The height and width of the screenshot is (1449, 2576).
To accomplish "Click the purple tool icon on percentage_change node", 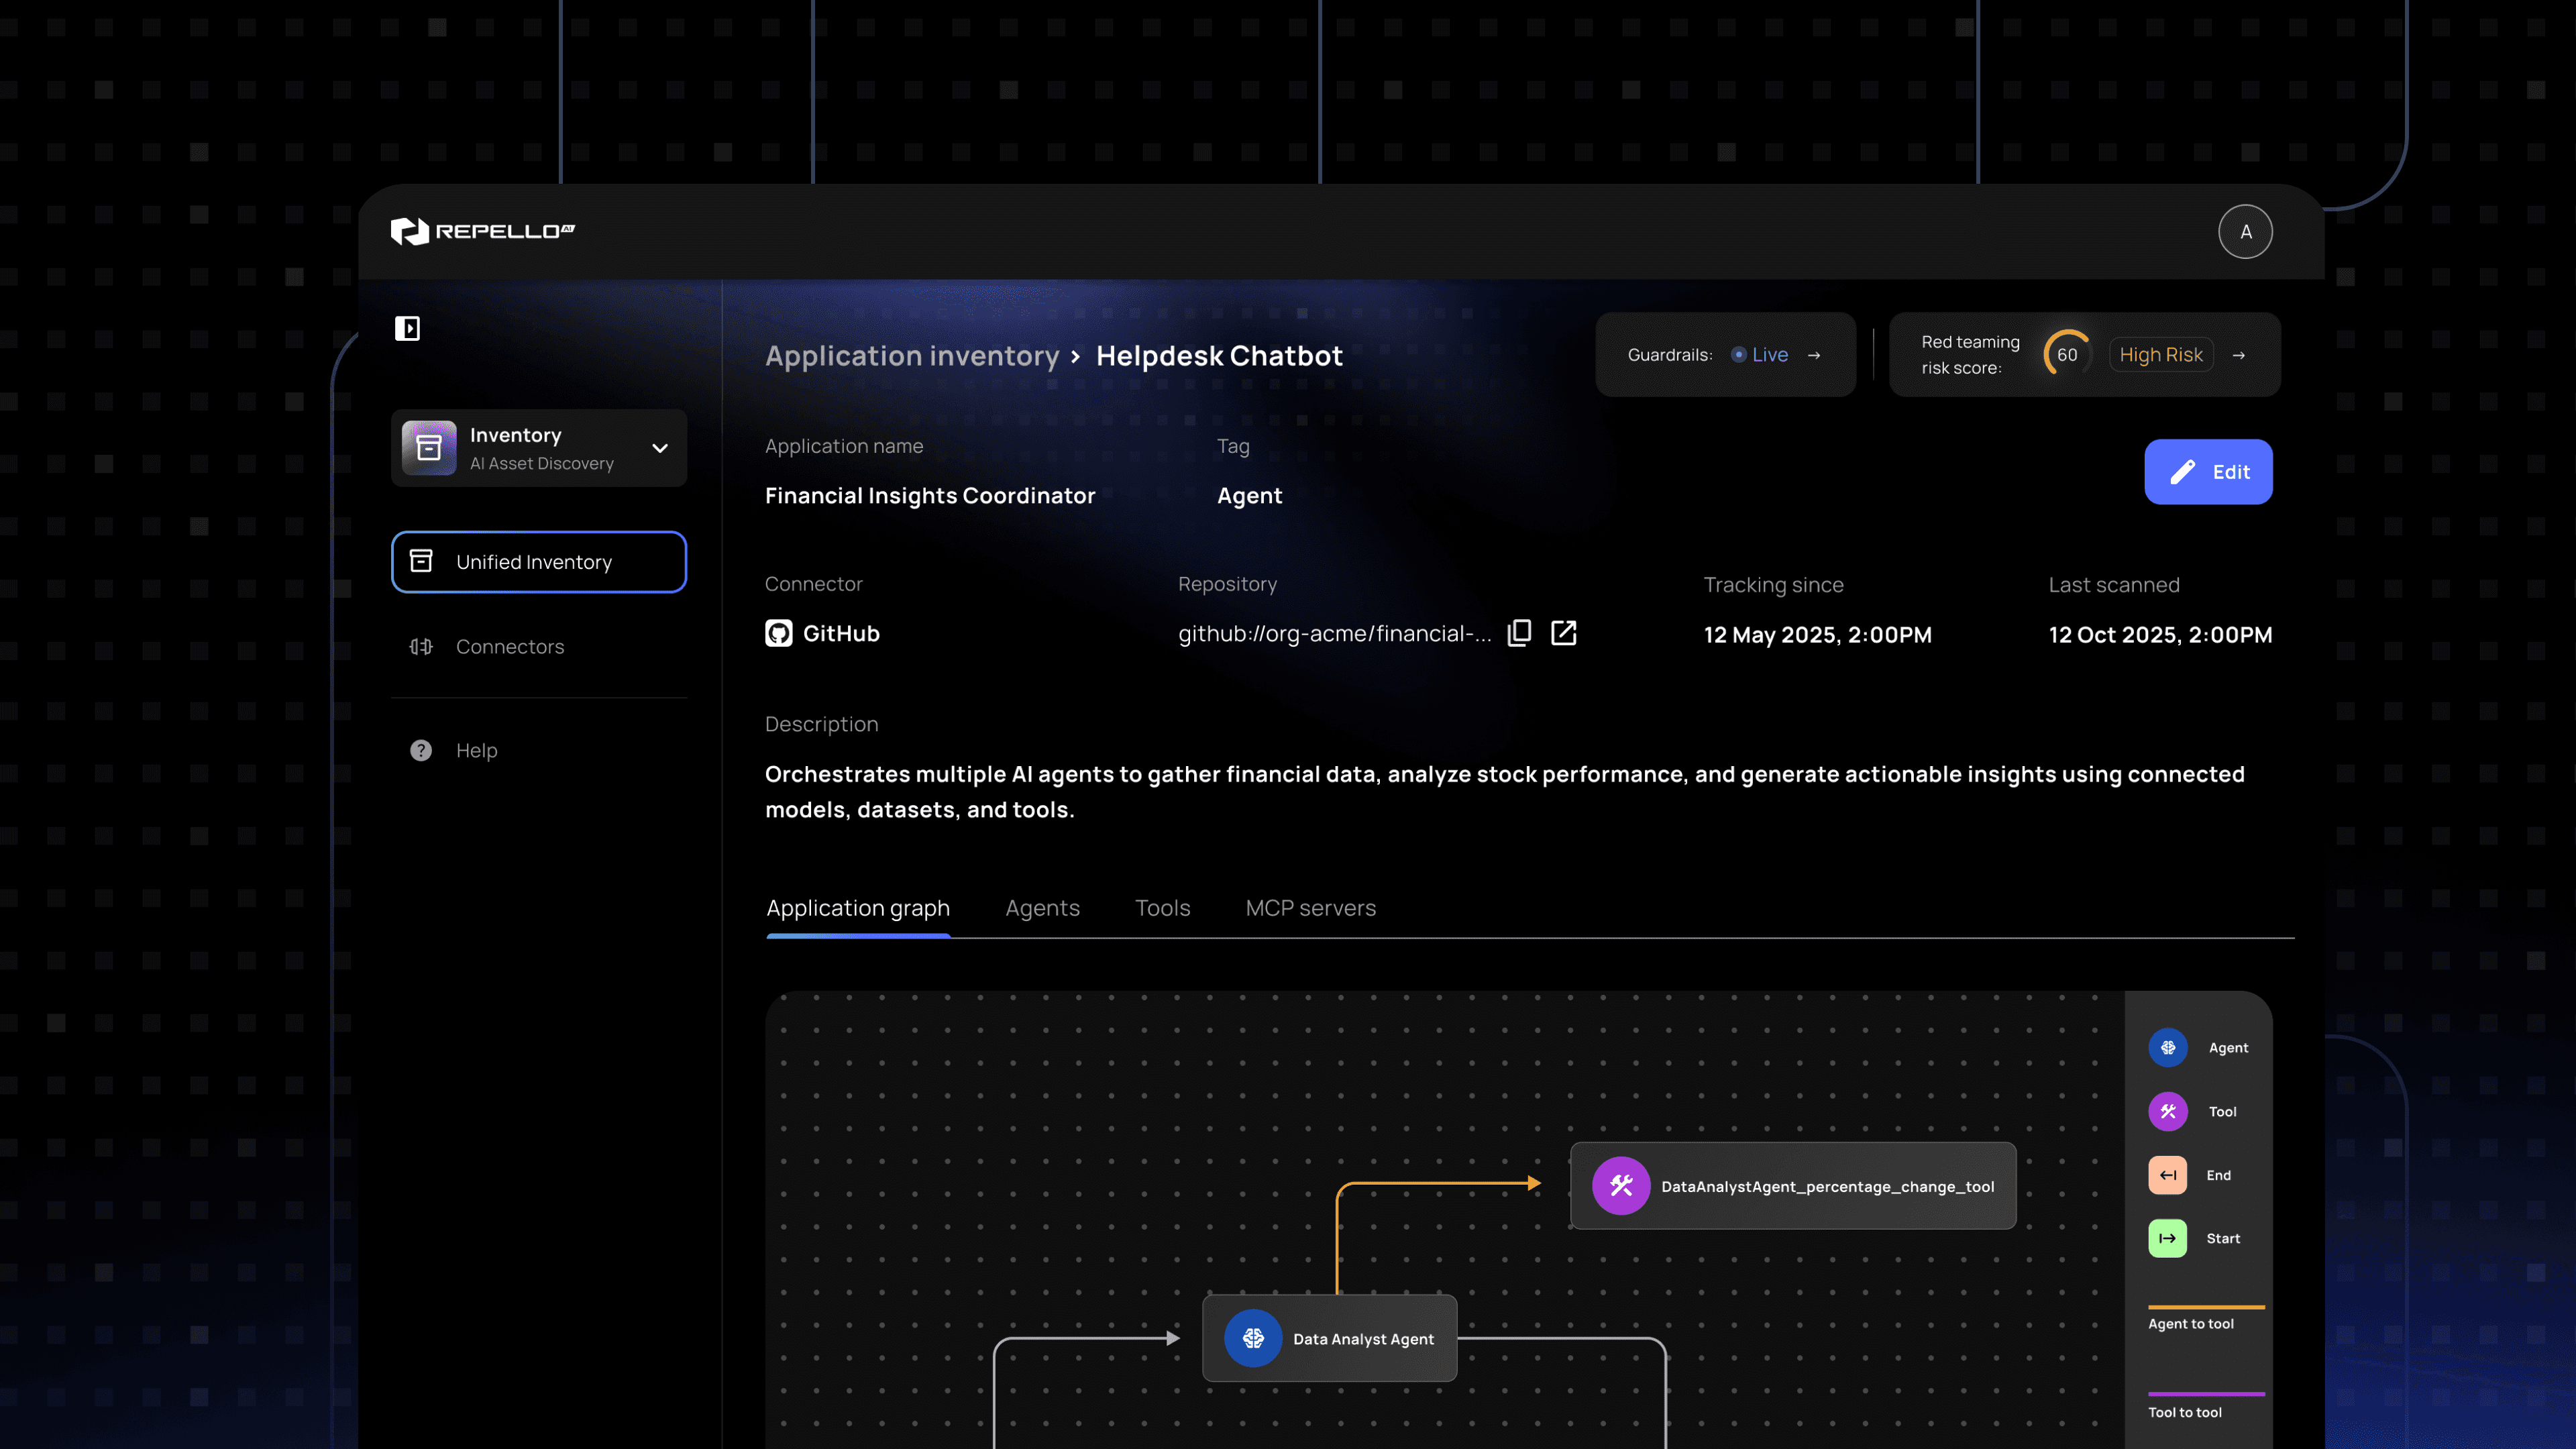I will (1621, 1186).
